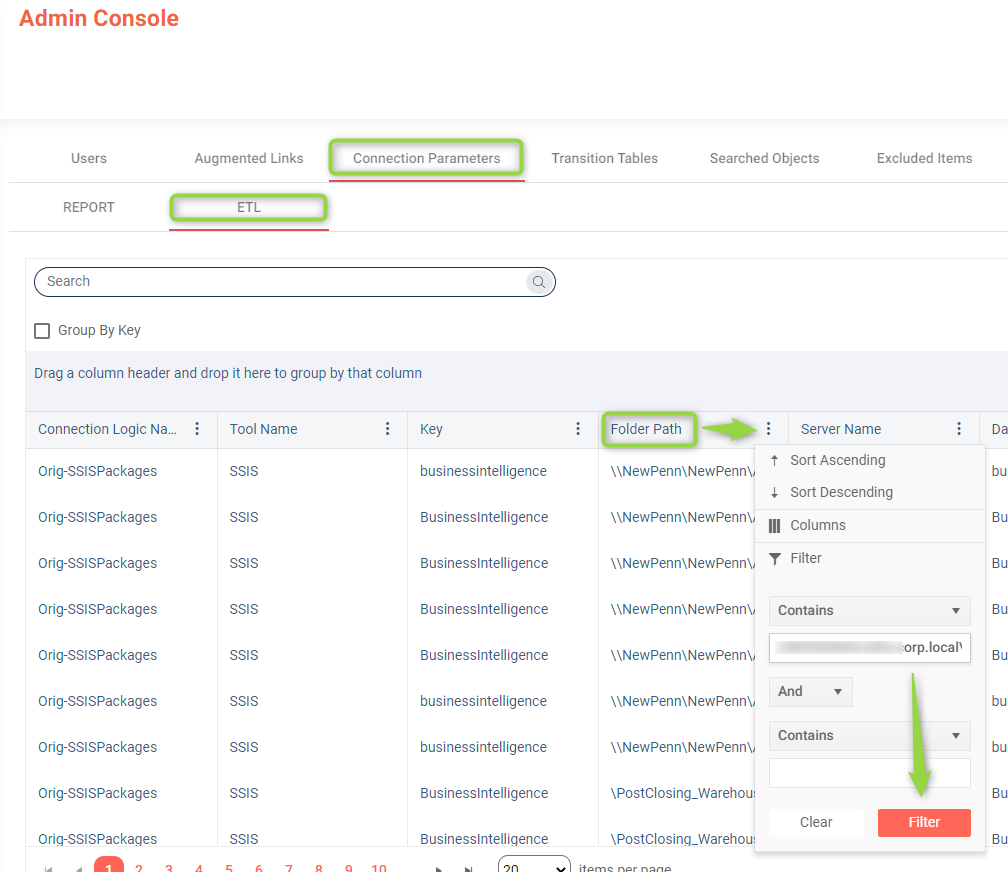Open Key column options menu

[x=578, y=429]
